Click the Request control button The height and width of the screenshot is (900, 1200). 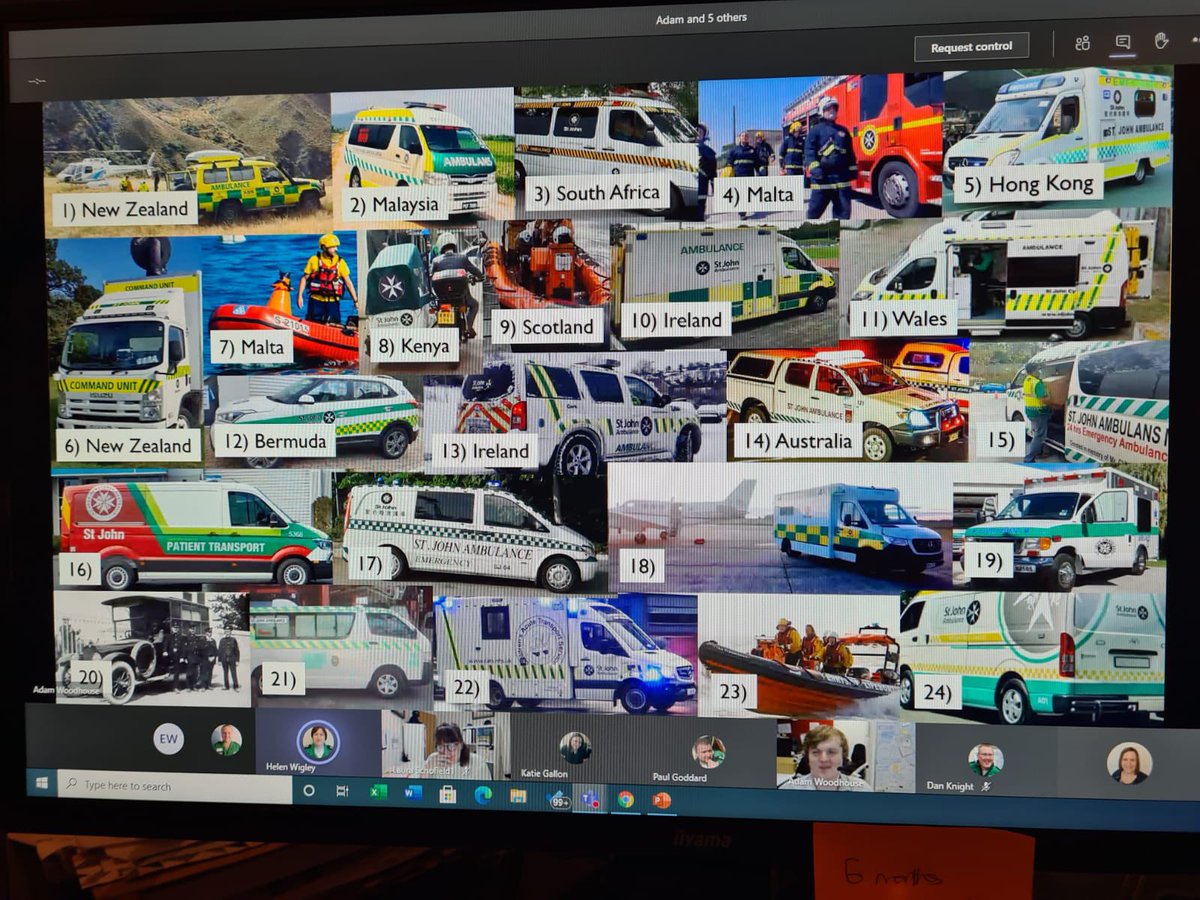coord(971,47)
